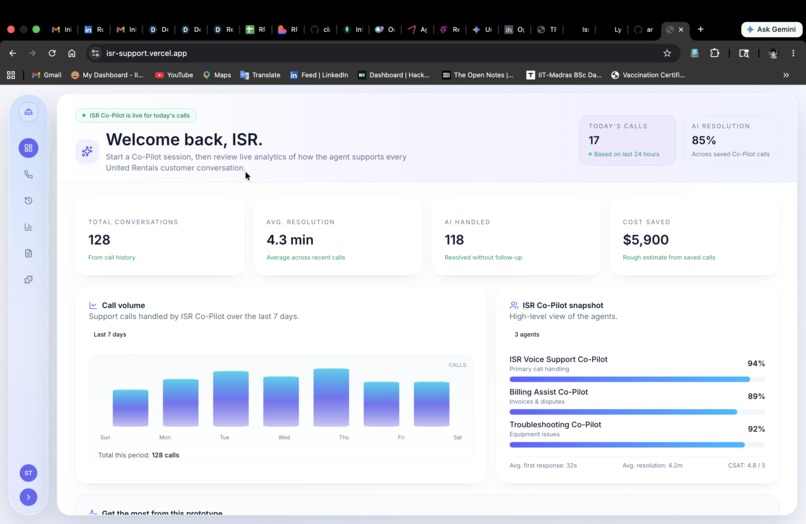Click the Total Conversations card
Image resolution: width=806 pixels, height=524 pixels.
(159, 237)
